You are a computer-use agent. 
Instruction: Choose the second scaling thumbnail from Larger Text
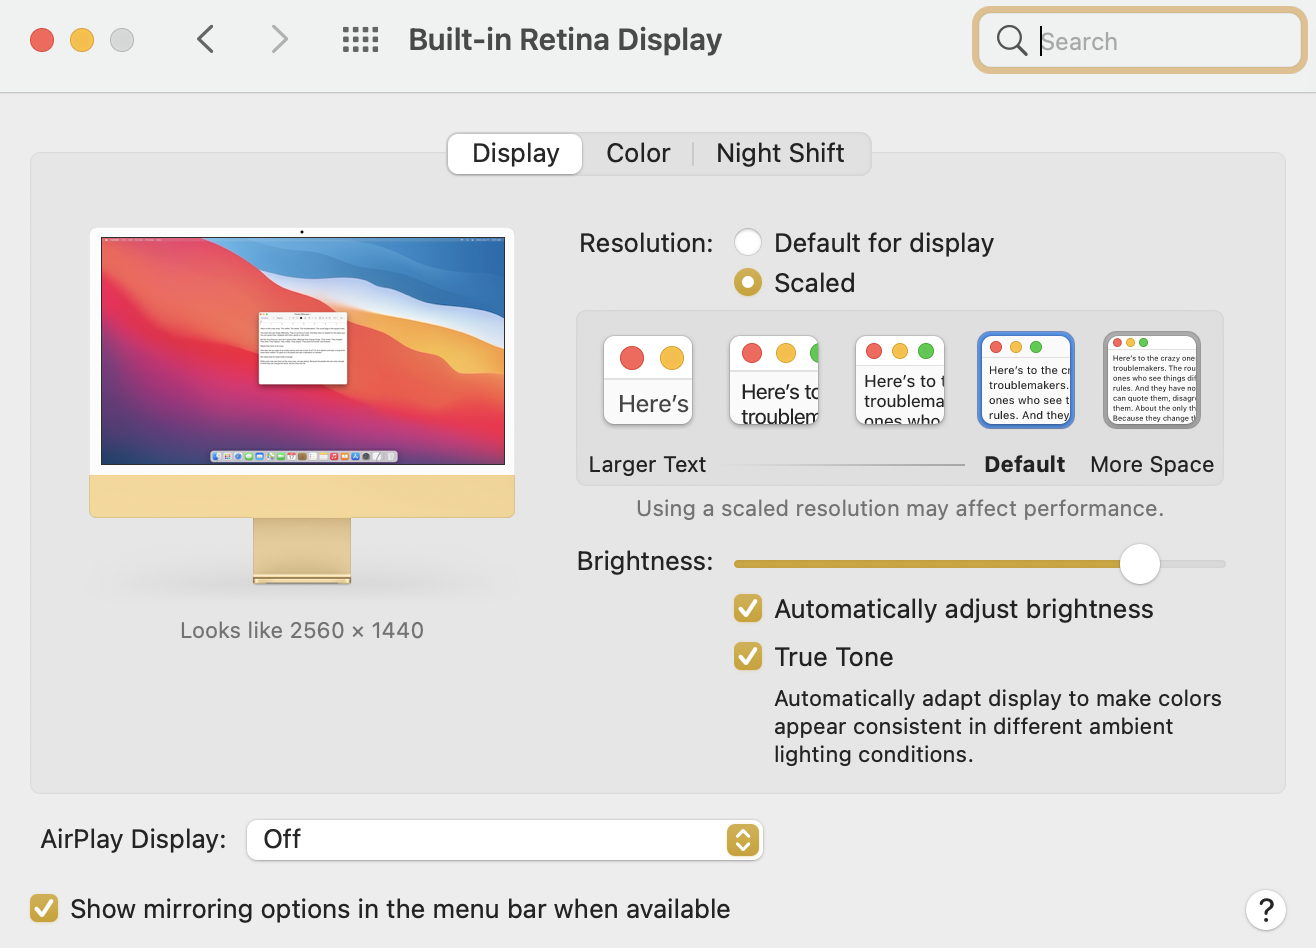pyautogui.click(x=774, y=380)
